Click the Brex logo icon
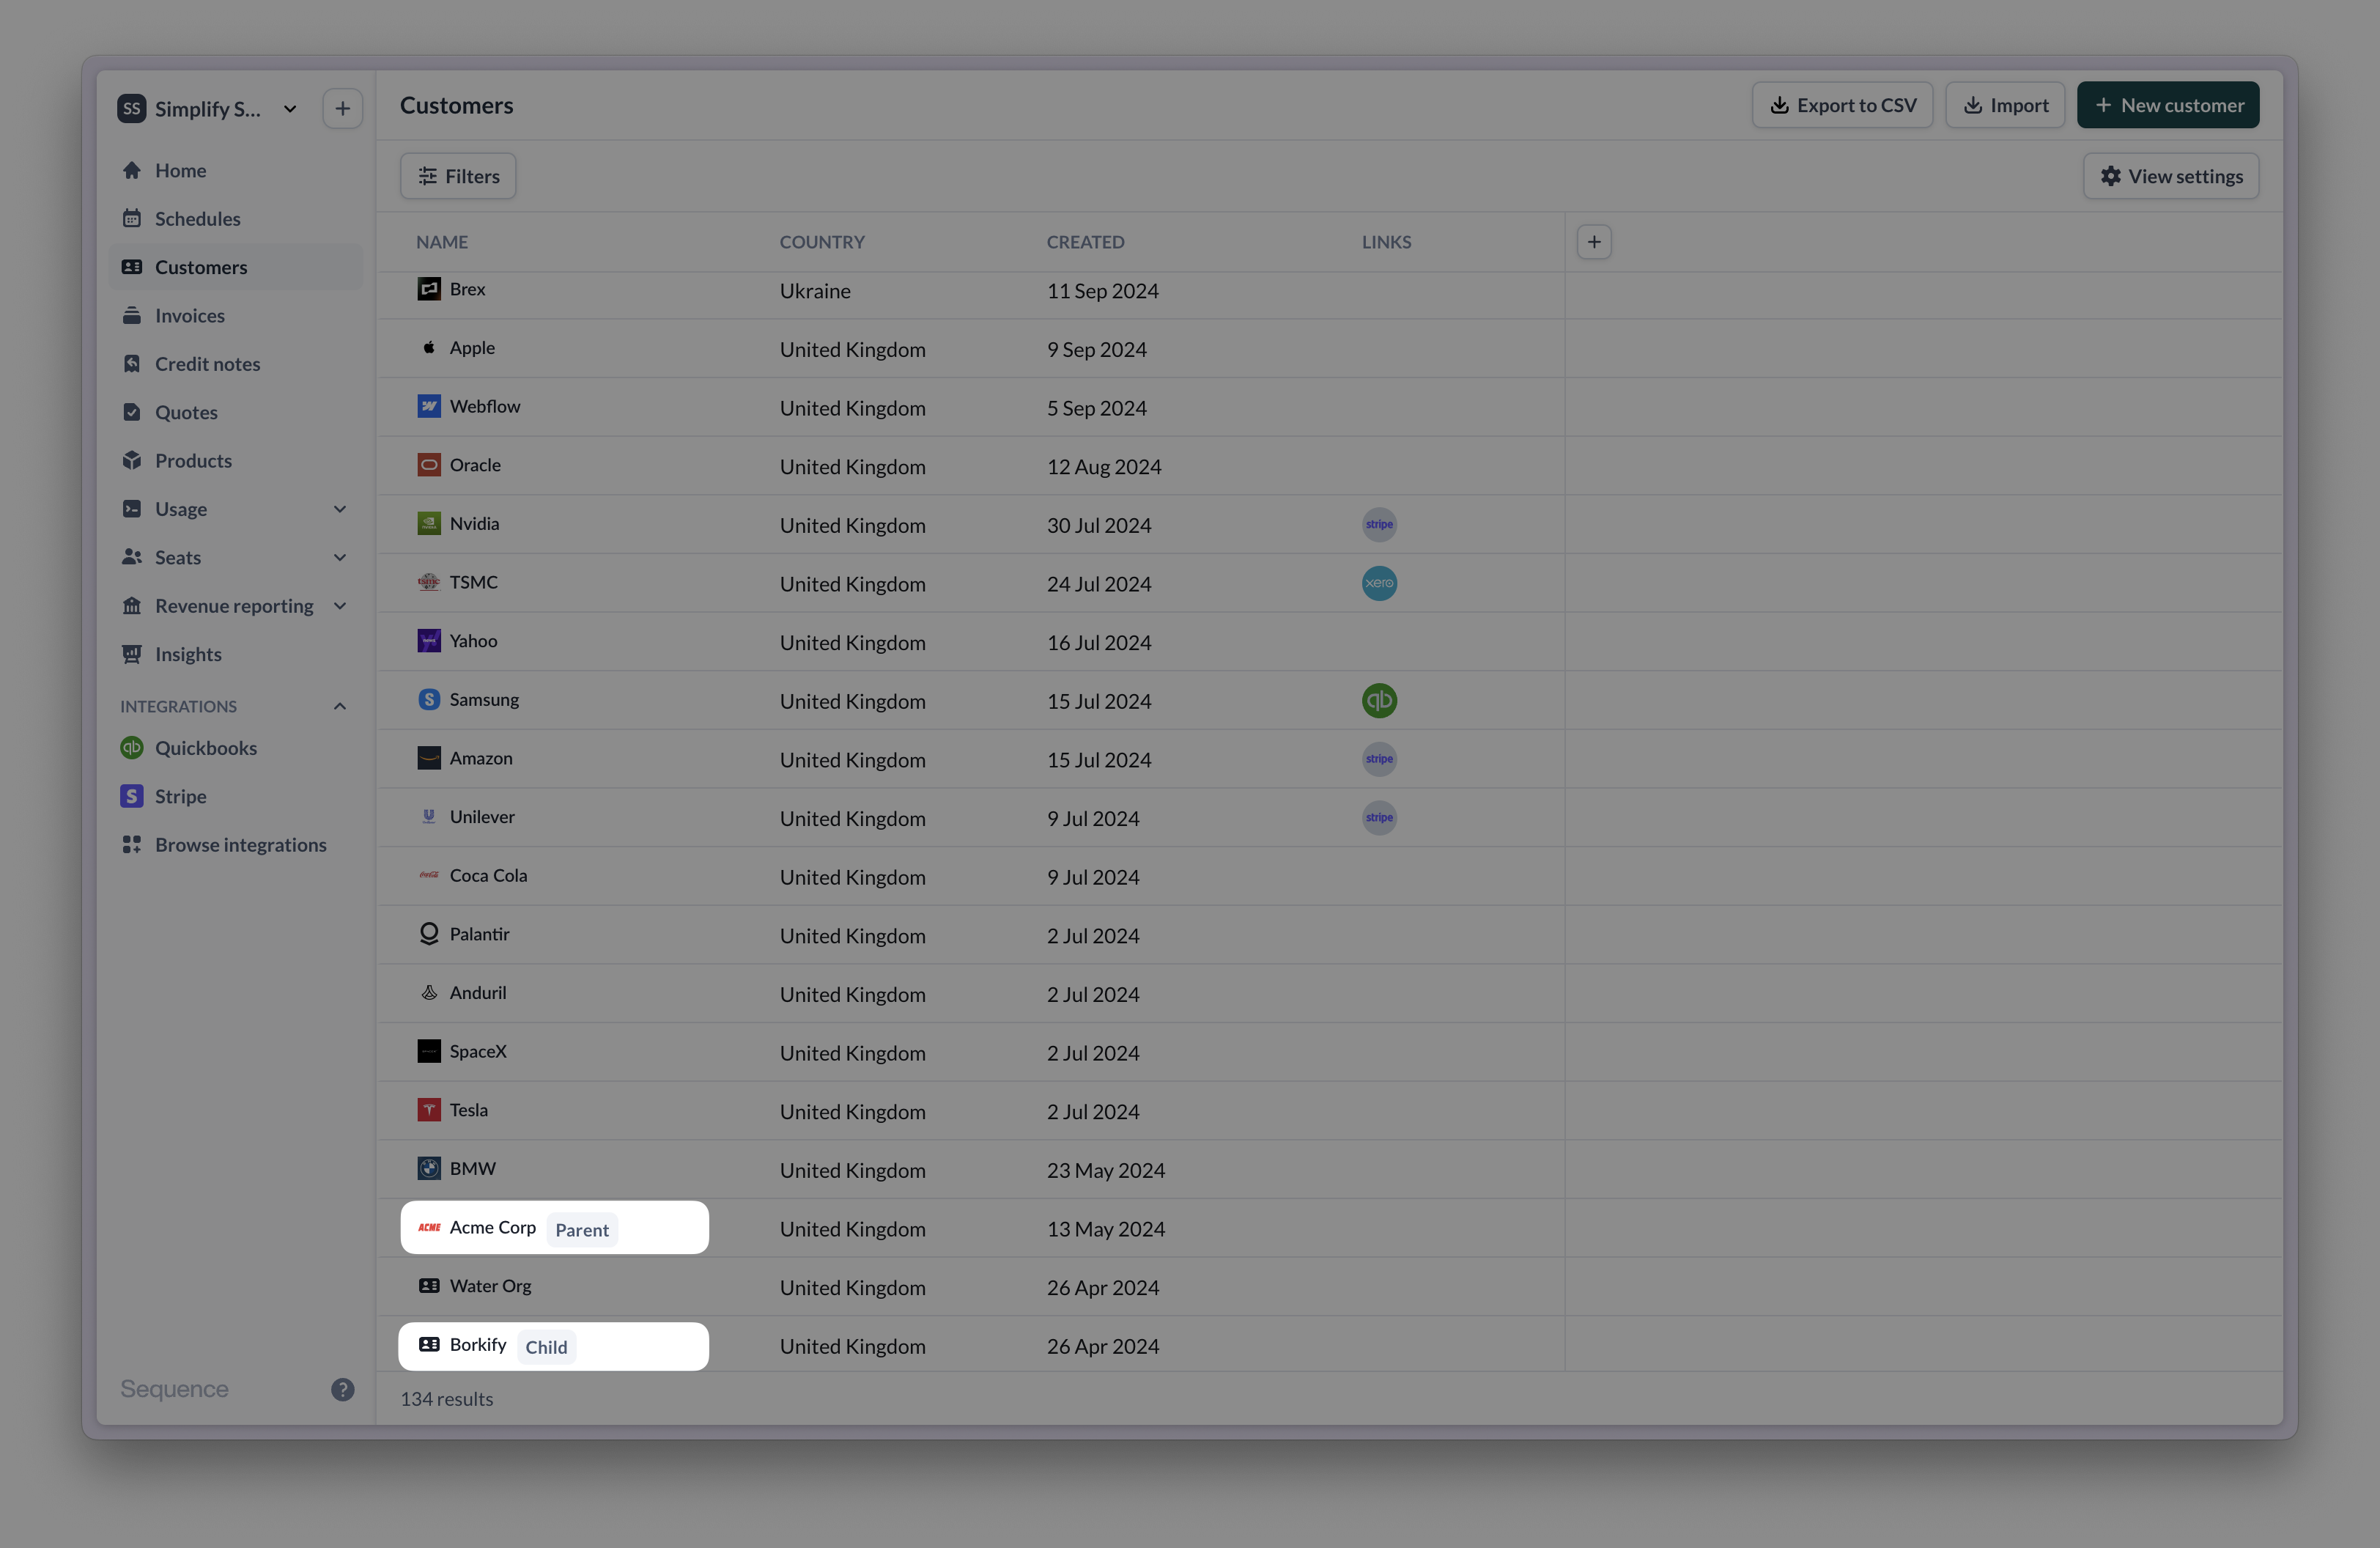The height and width of the screenshot is (1548, 2380). click(429, 289)
